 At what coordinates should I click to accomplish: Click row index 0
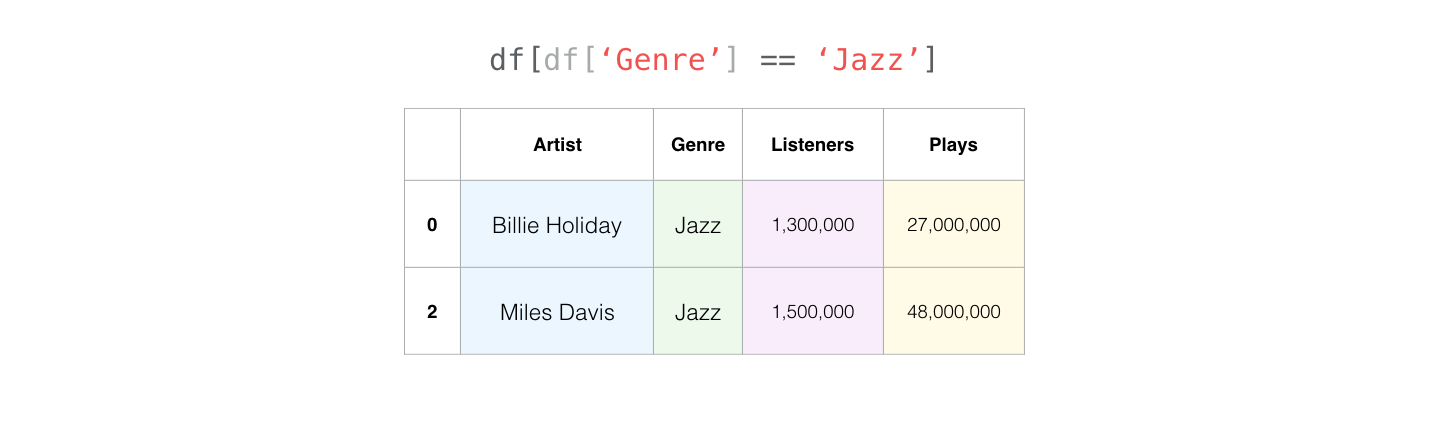[x=432, y=225]
